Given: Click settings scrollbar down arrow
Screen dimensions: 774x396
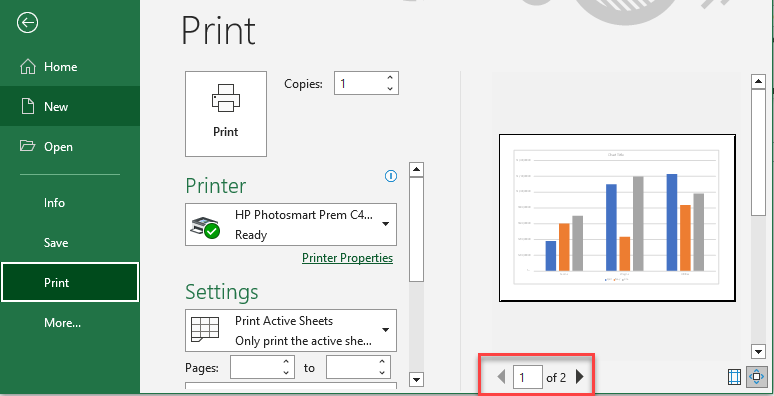Looking at the screenshot, I should (417, 379).
